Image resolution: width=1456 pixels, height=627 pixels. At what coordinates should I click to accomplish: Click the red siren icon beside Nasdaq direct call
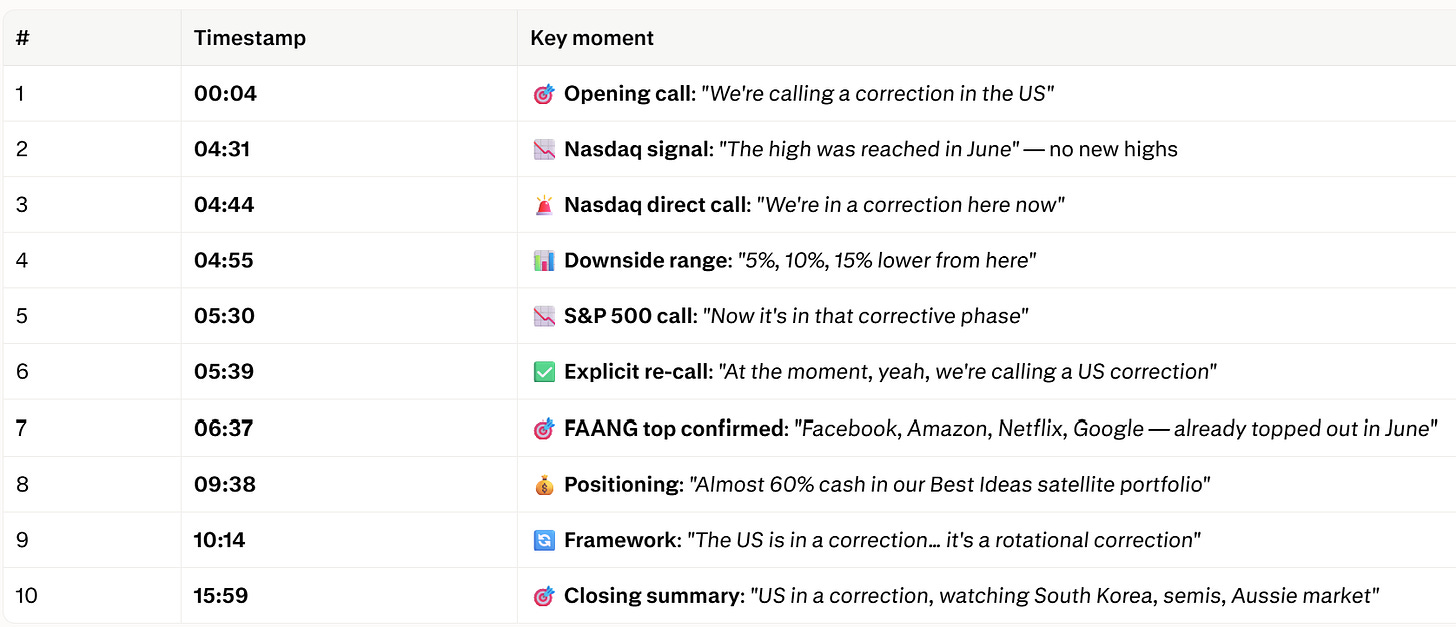click(544, 205)
